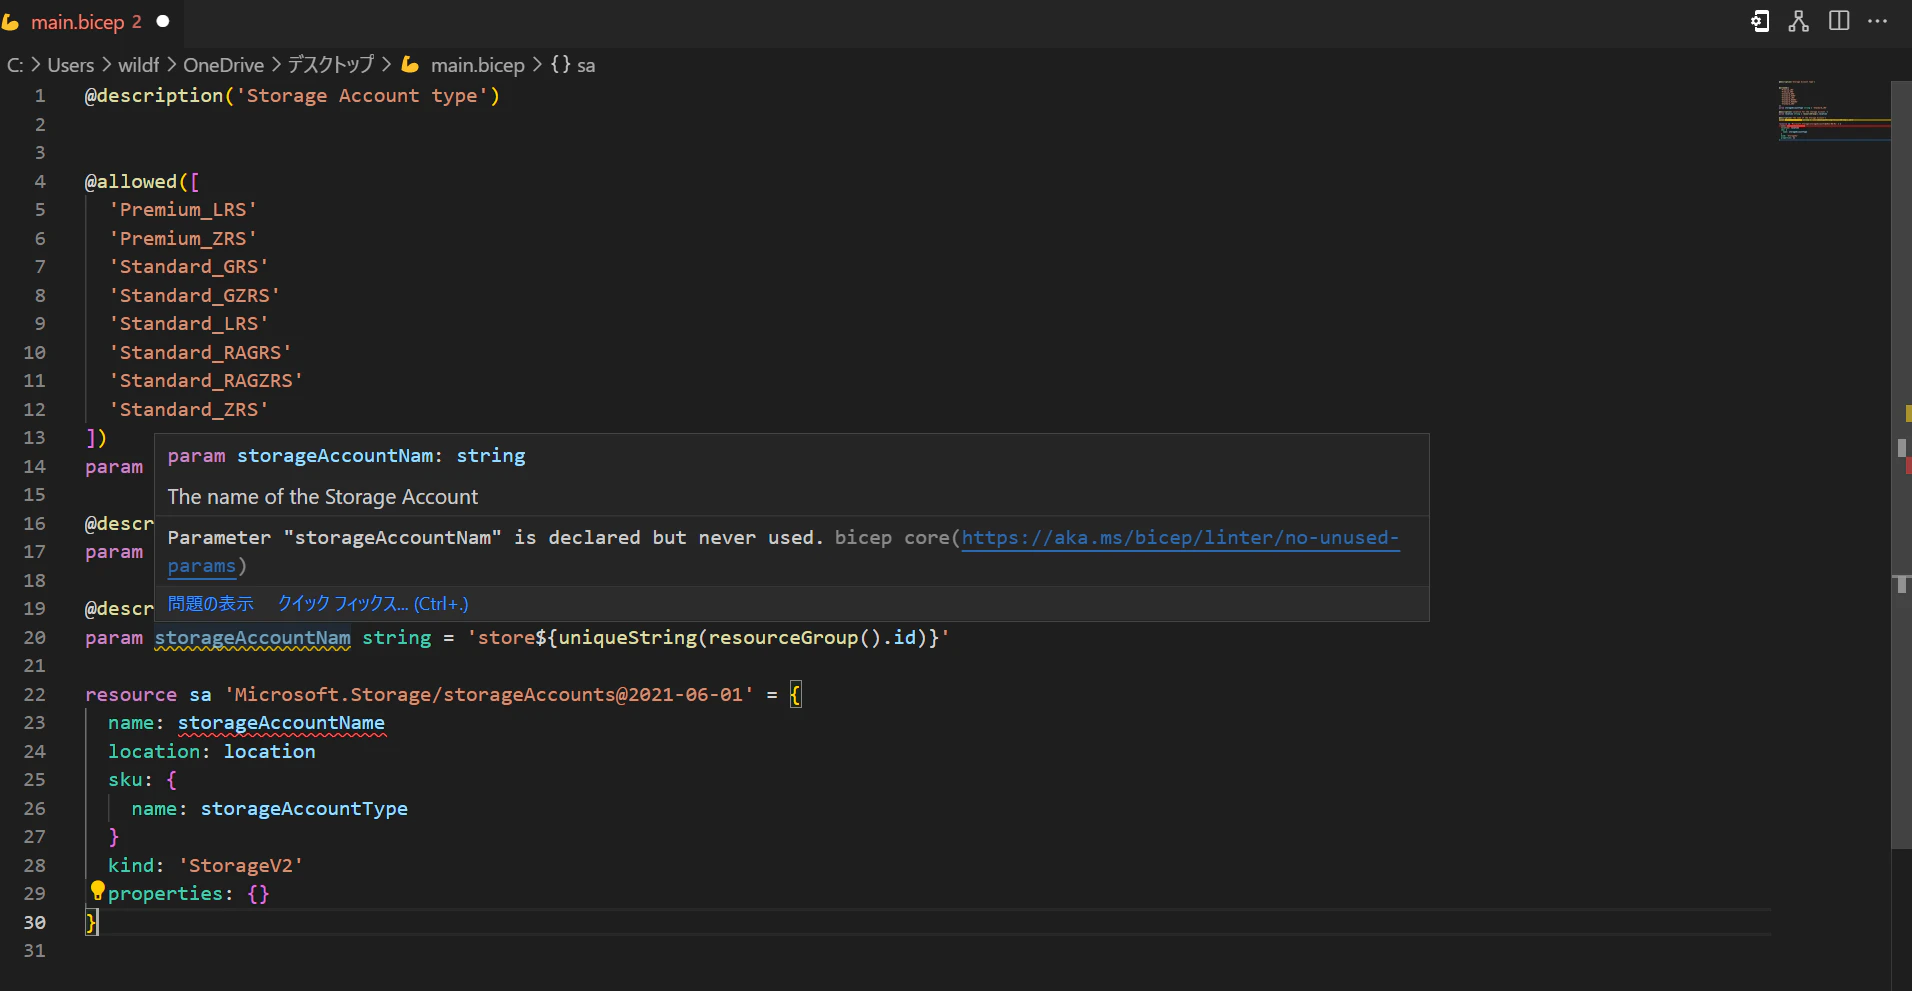Click the 'Standard_GZRS' value
1912x991 pixels.
pyautogui.click(x=195, y=296)
